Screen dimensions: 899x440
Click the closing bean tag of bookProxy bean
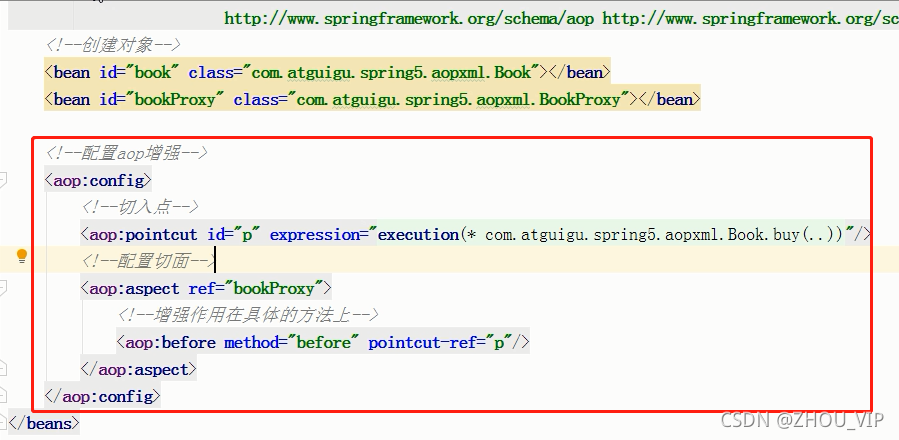tap(670, 99)
